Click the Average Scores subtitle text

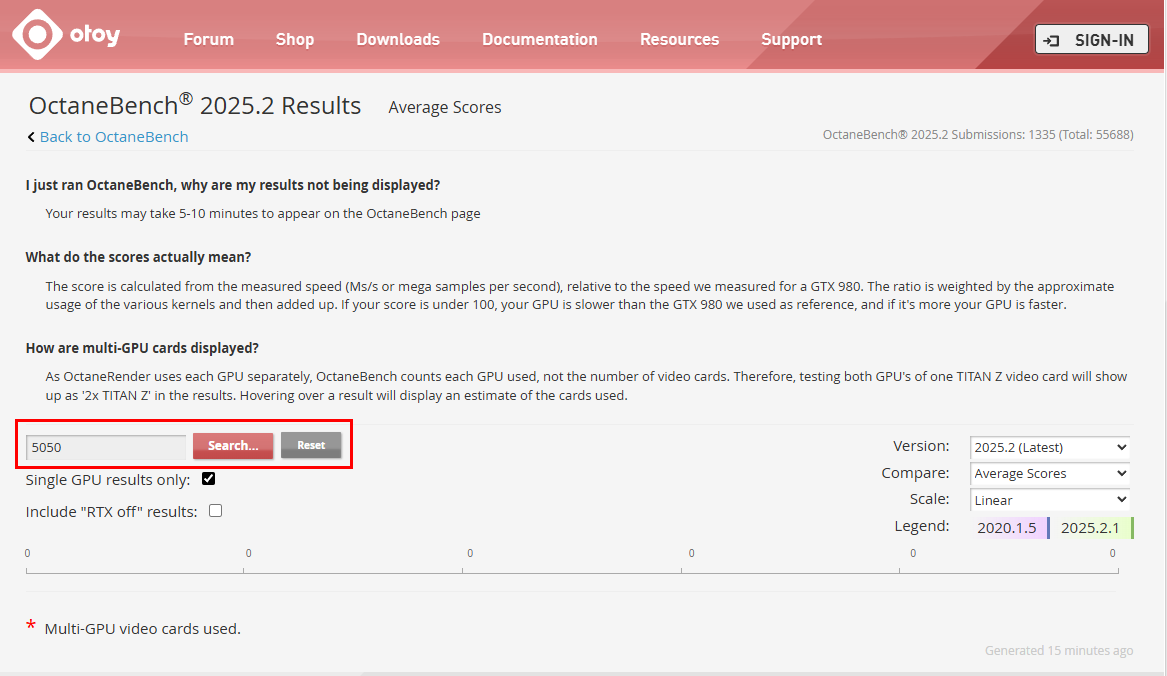click(445, 107)
